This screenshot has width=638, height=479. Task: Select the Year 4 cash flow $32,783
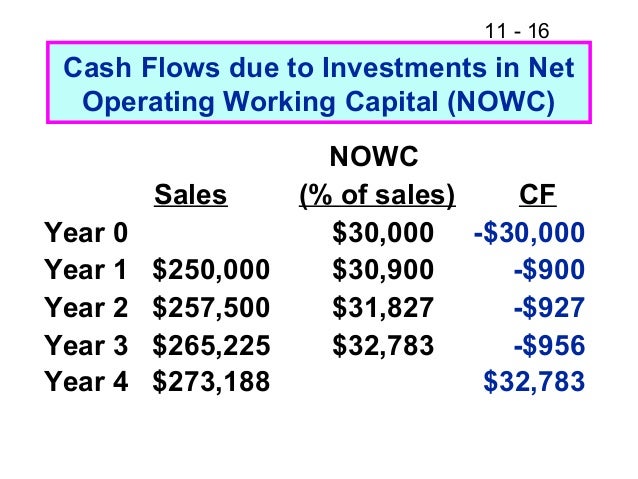pyautogui.click(x=534, y=382)
